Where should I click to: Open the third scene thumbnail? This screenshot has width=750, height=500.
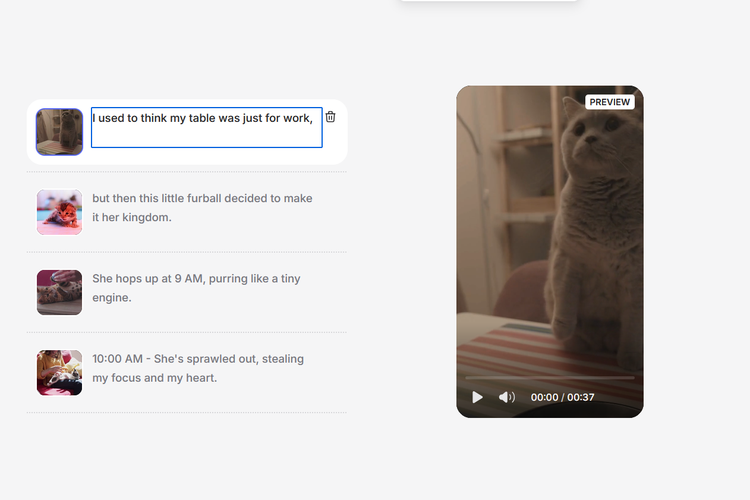pyautogui.click(x=59, y=292)
